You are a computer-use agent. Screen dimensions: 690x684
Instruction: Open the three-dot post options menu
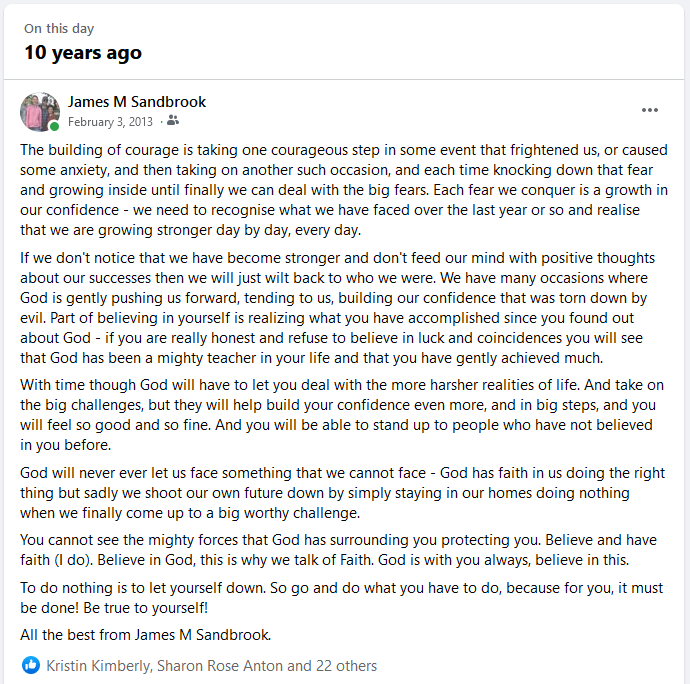(x=650, y=110)
